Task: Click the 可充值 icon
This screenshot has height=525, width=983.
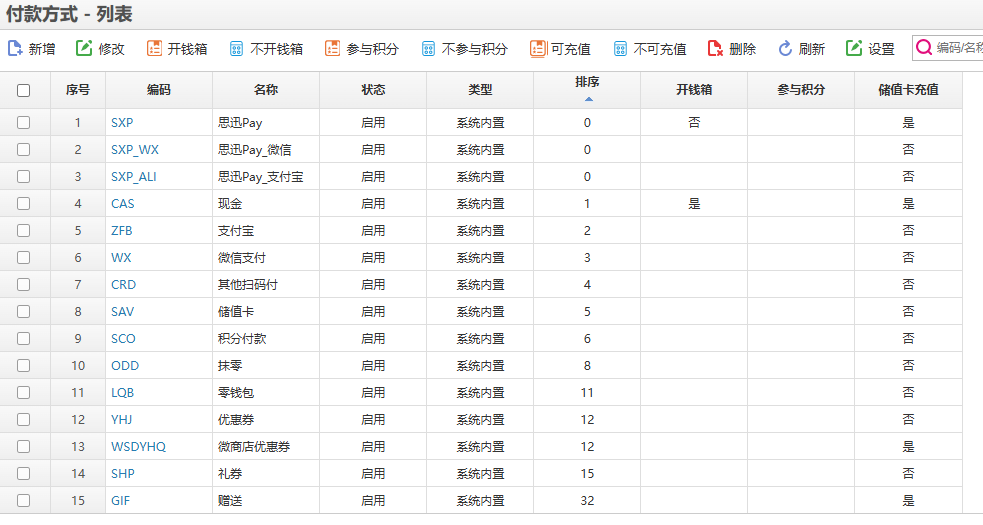Action: pos(538,48)
